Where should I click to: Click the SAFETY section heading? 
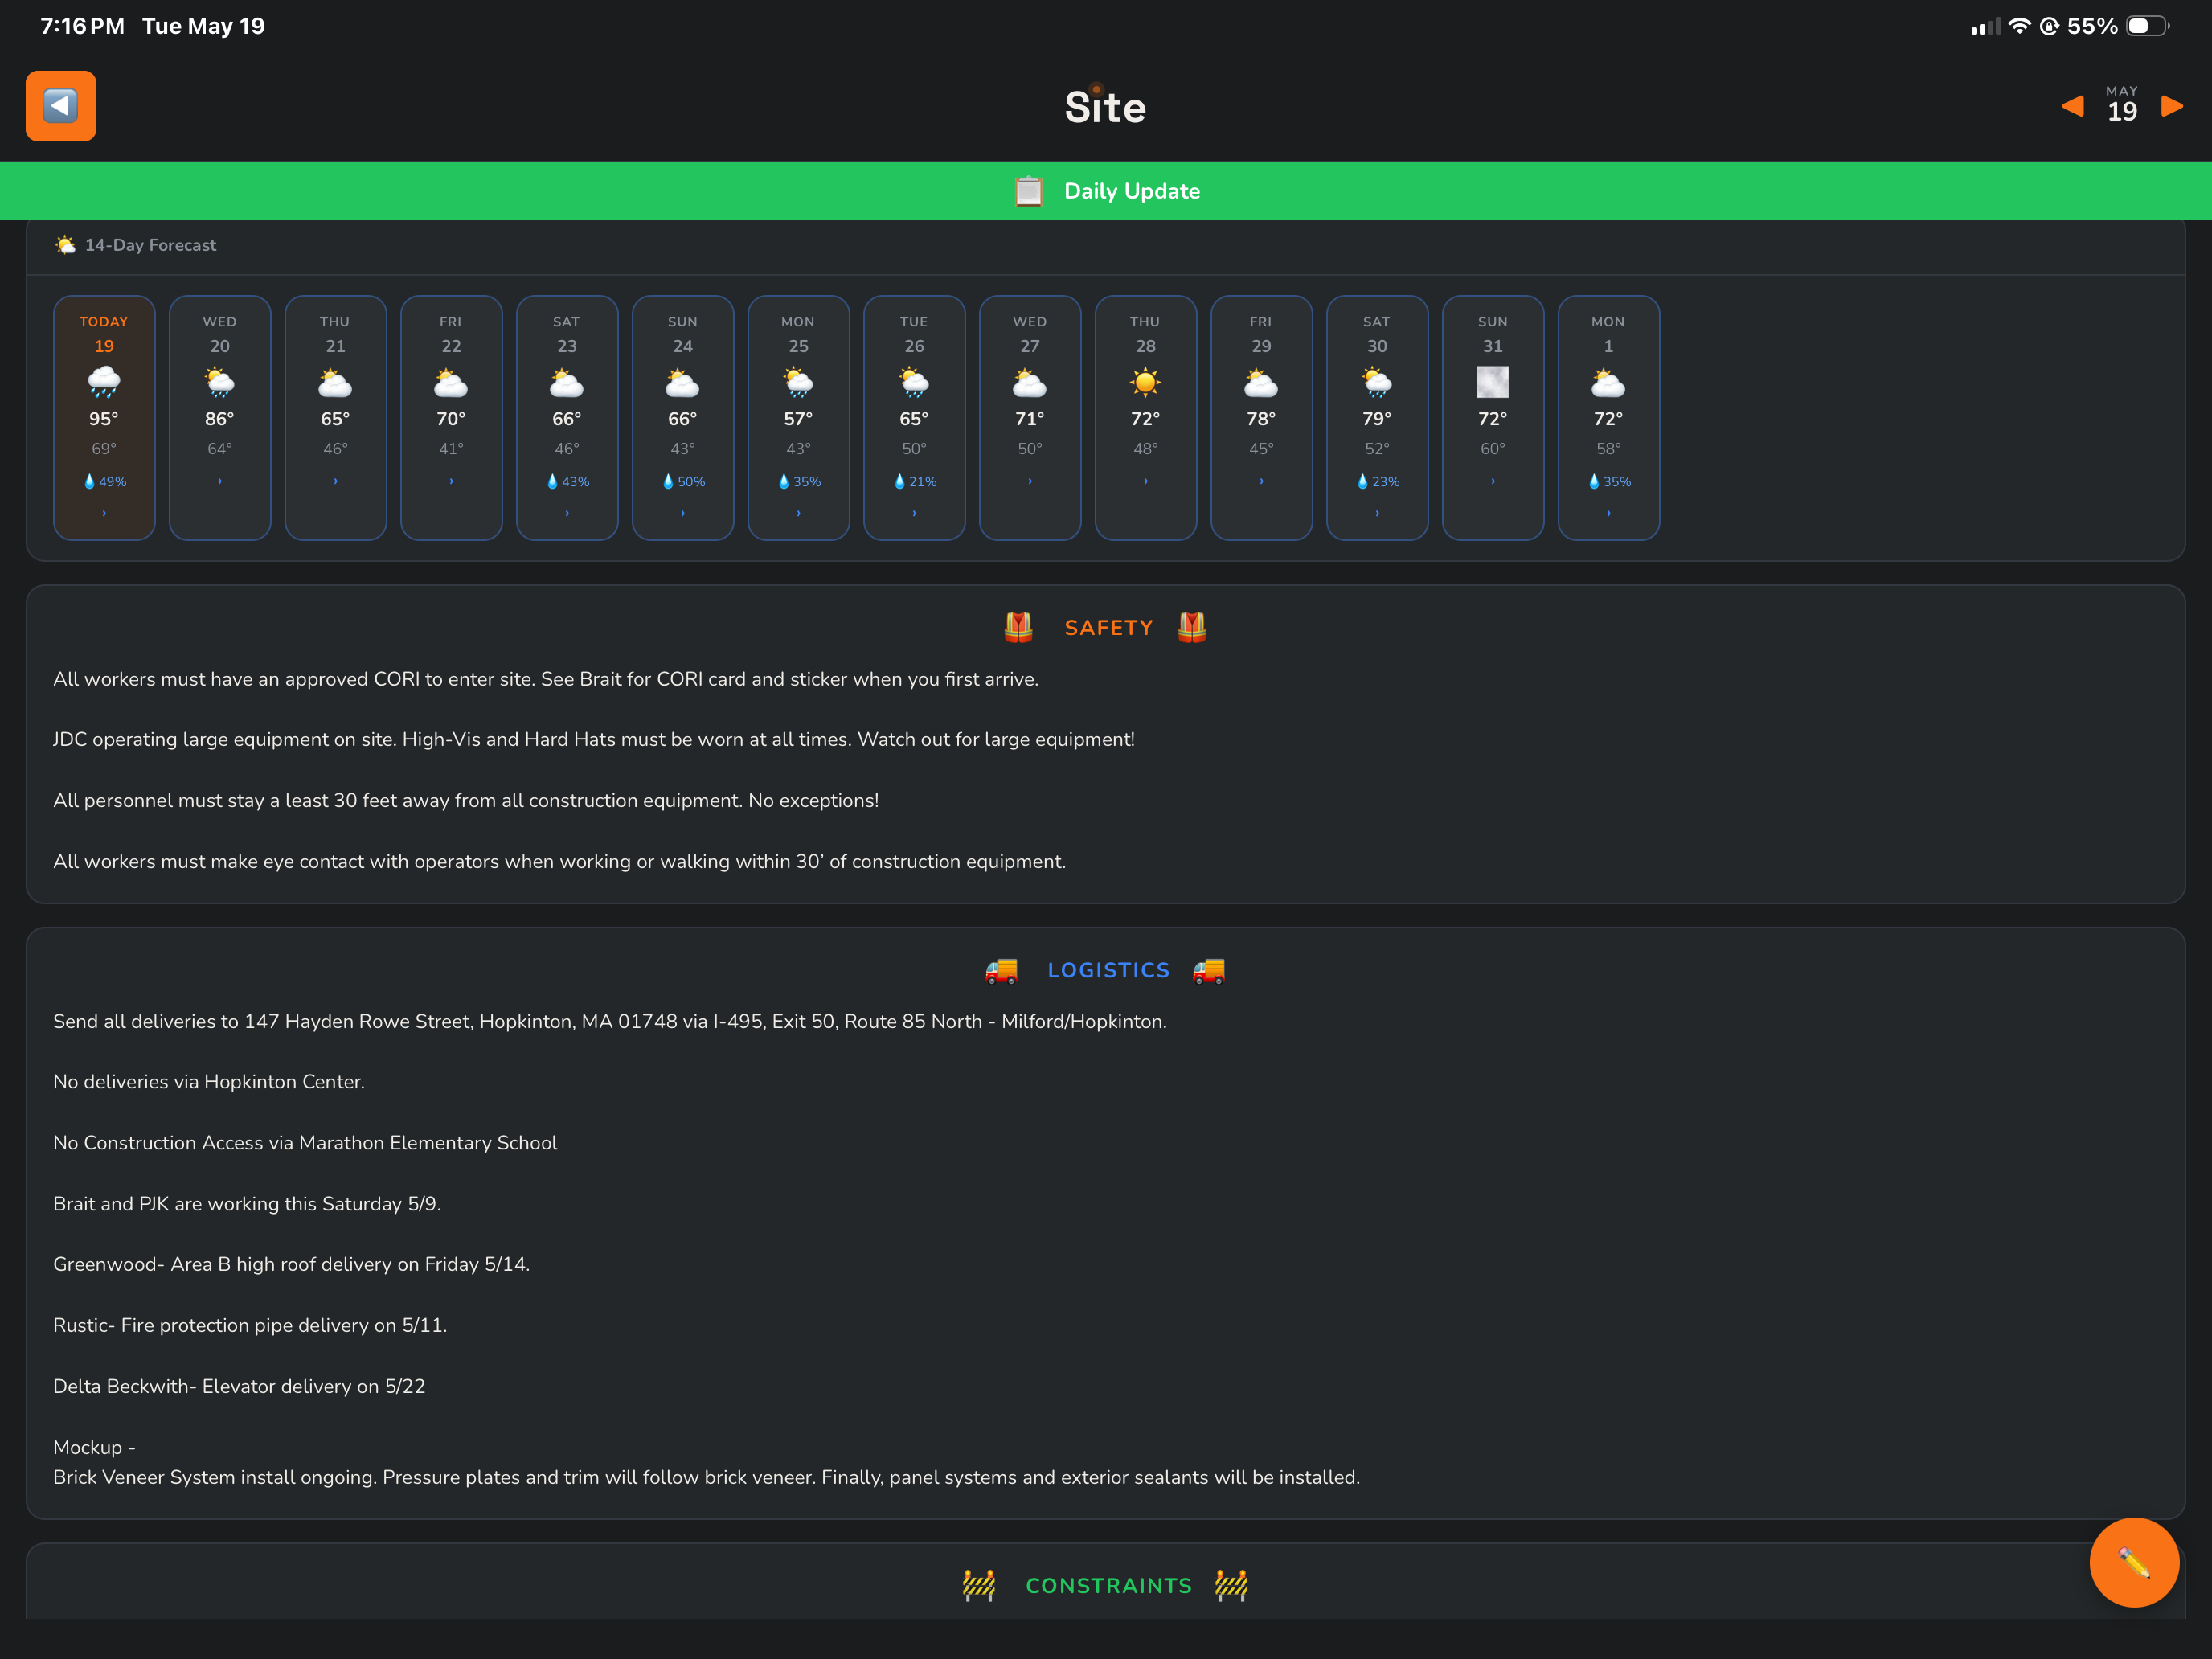[x=1108, y=628]
